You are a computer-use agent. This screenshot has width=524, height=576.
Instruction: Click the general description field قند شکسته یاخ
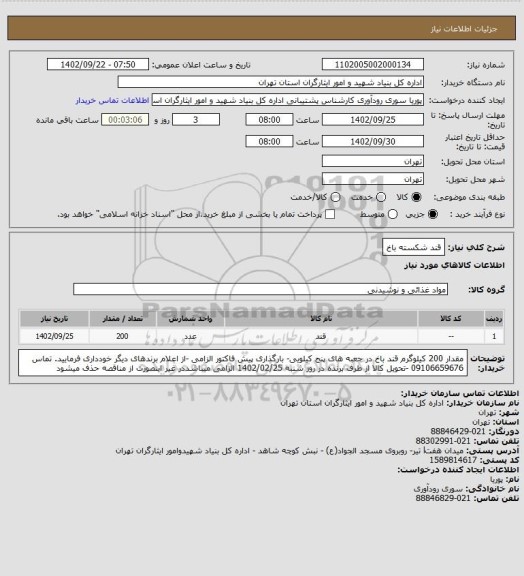[413, 248]
